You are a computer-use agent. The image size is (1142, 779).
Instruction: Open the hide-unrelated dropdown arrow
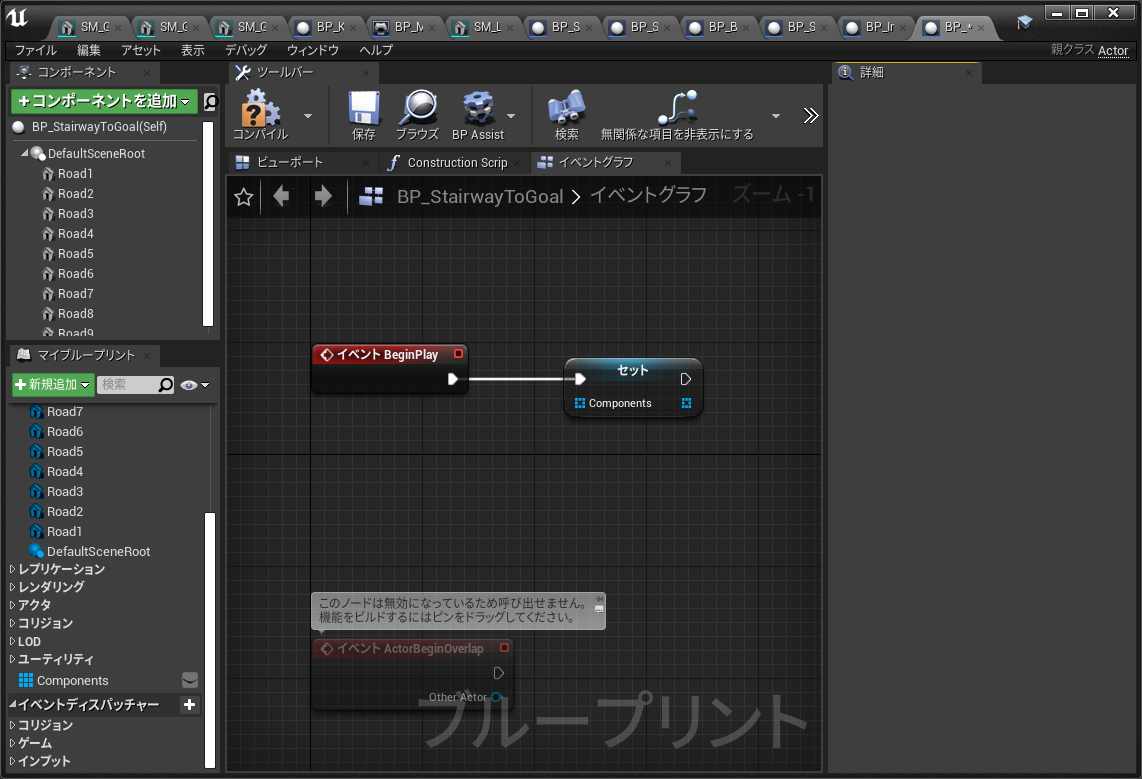(x=776, y=116)
